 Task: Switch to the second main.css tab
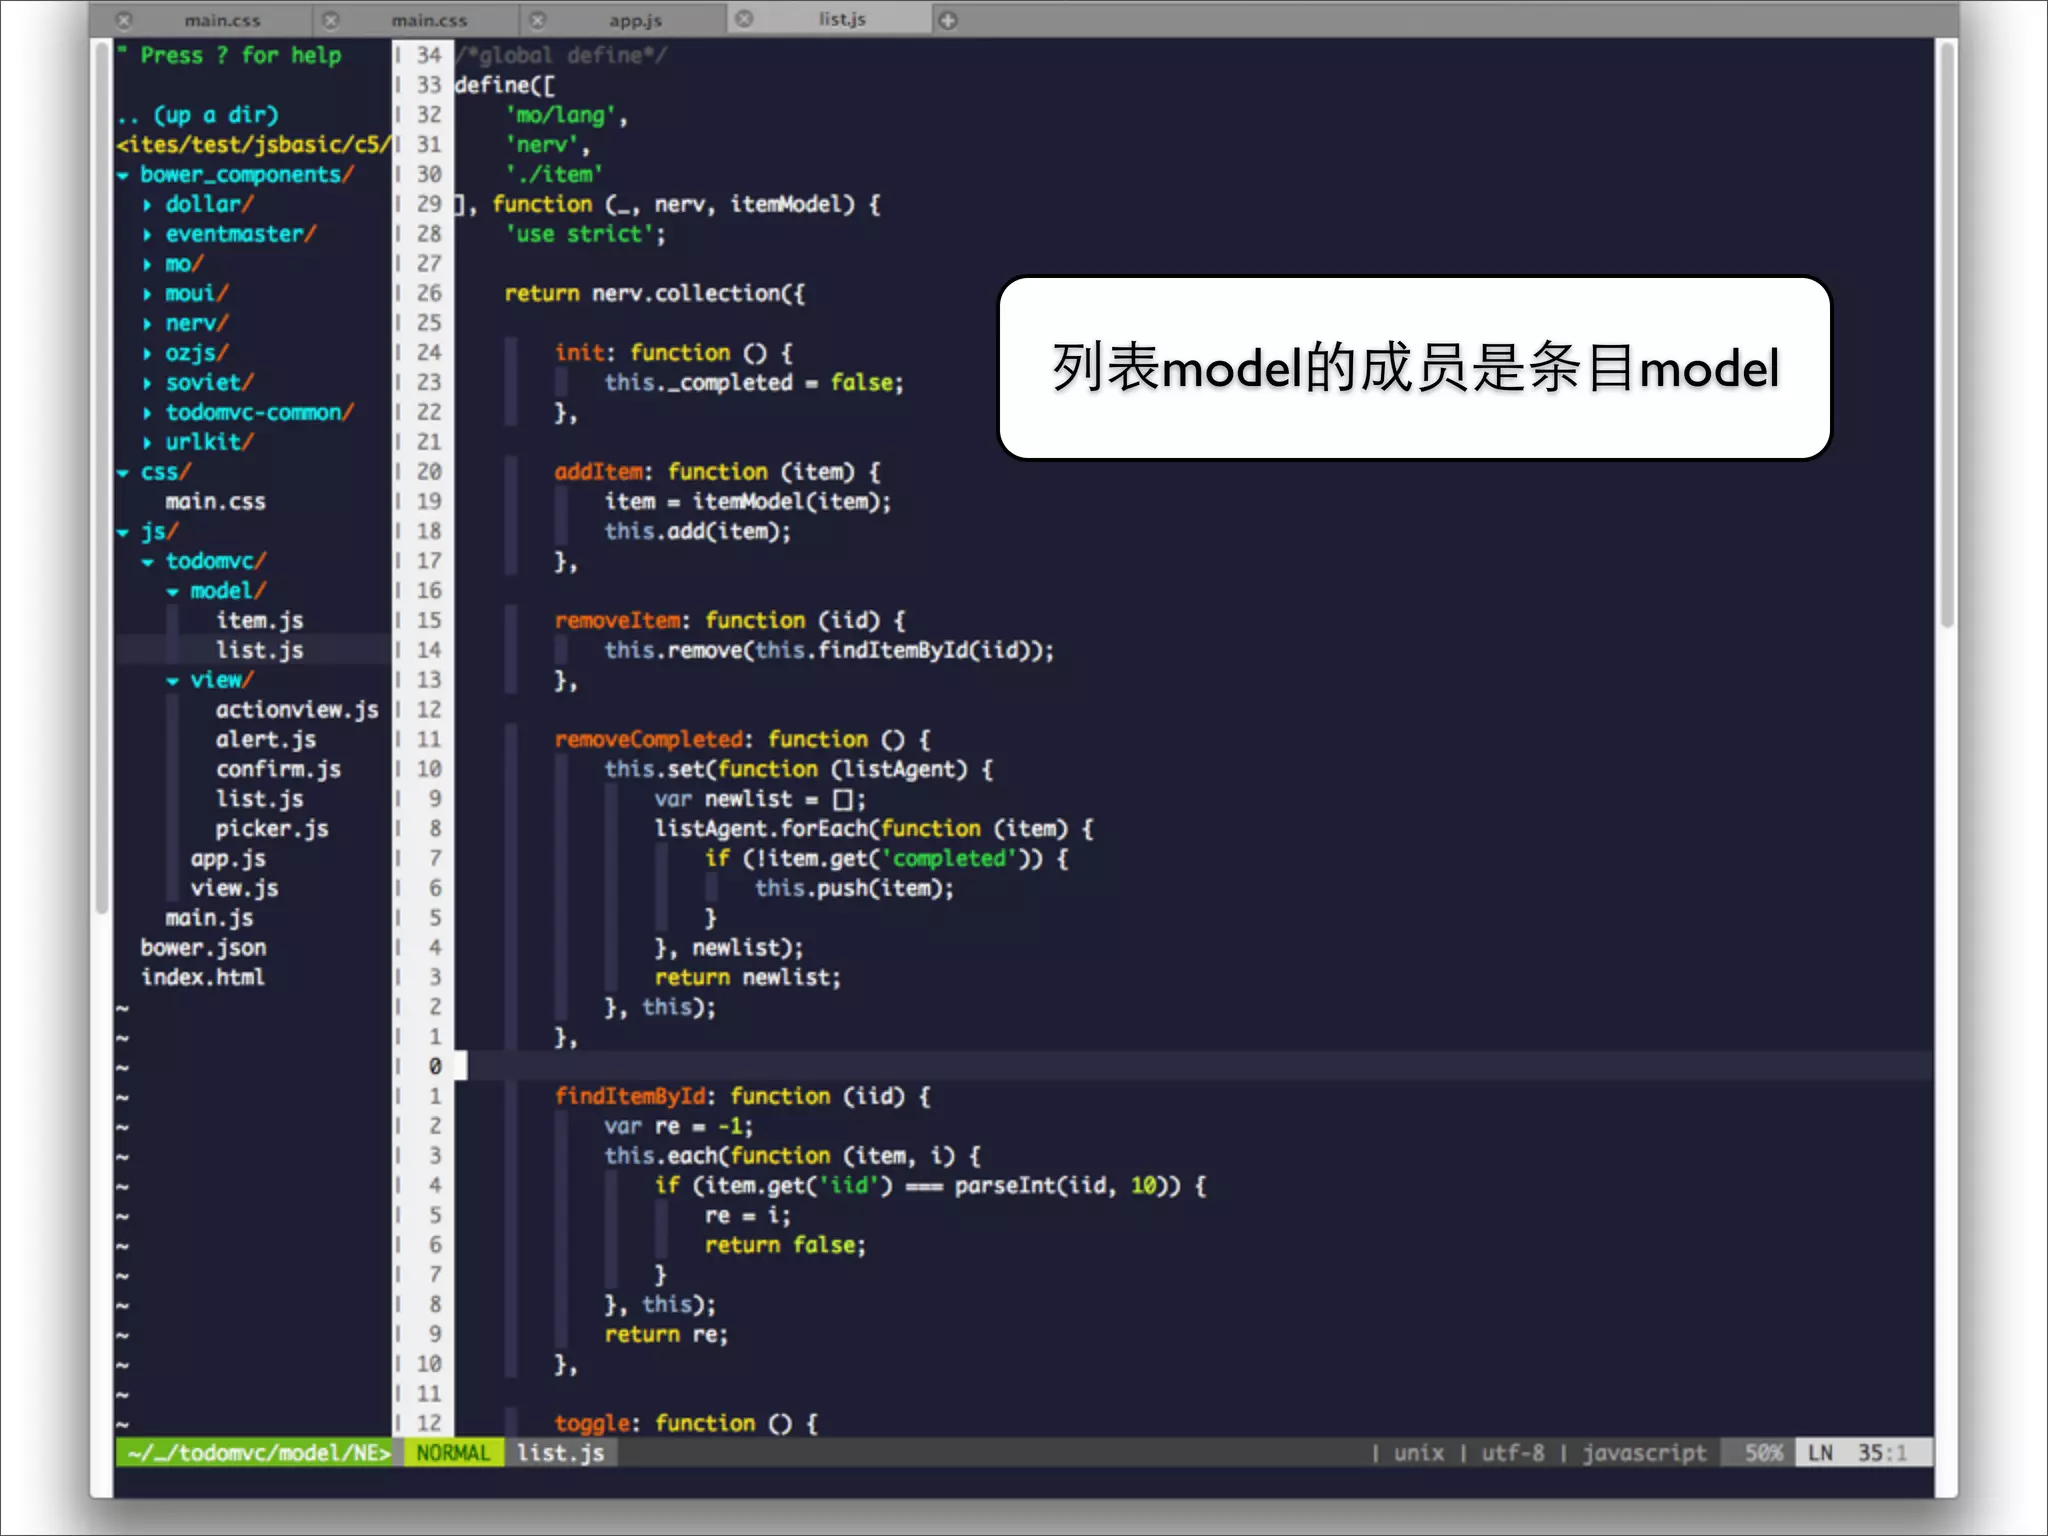point(429,20)
